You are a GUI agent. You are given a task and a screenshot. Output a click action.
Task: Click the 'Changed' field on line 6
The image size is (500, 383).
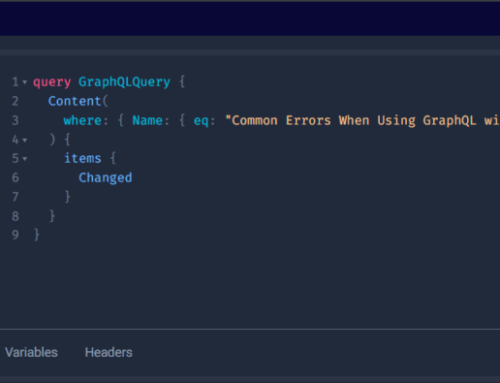click(x=105, y=178)
